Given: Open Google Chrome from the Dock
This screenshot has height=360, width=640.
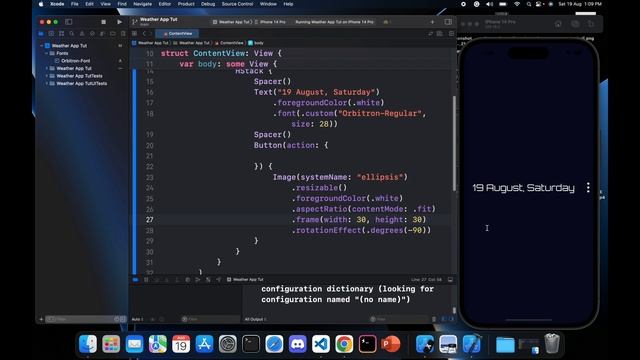Looking at the screenshot, I should [x=344, y=344].
